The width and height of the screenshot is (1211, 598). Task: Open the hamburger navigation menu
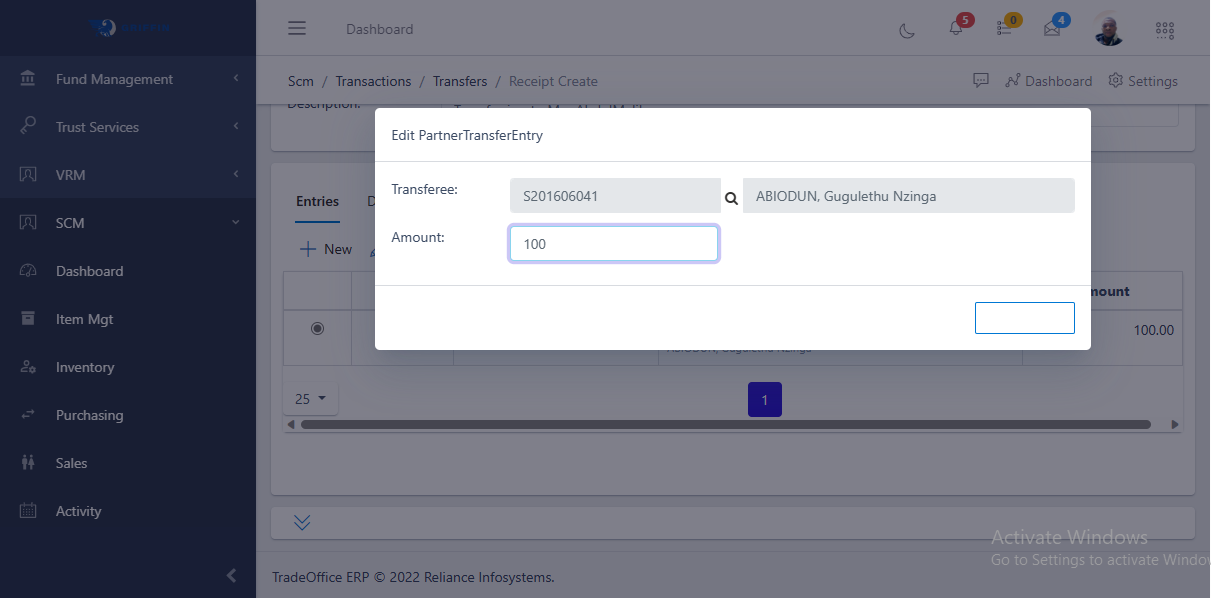[297, 28]
